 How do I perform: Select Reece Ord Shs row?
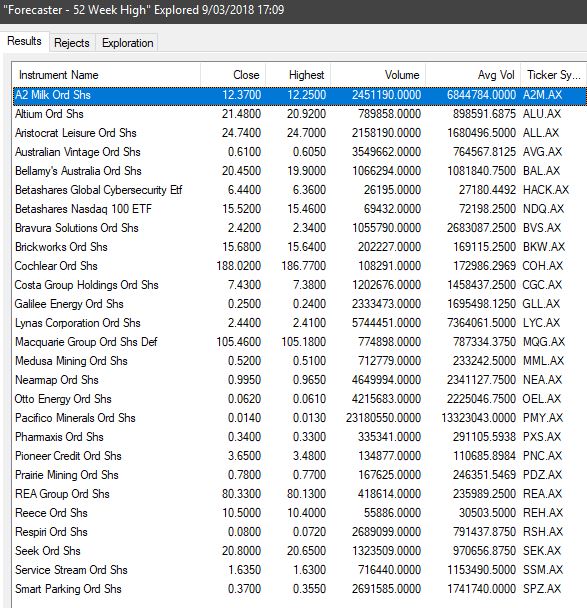pos(300,513)
